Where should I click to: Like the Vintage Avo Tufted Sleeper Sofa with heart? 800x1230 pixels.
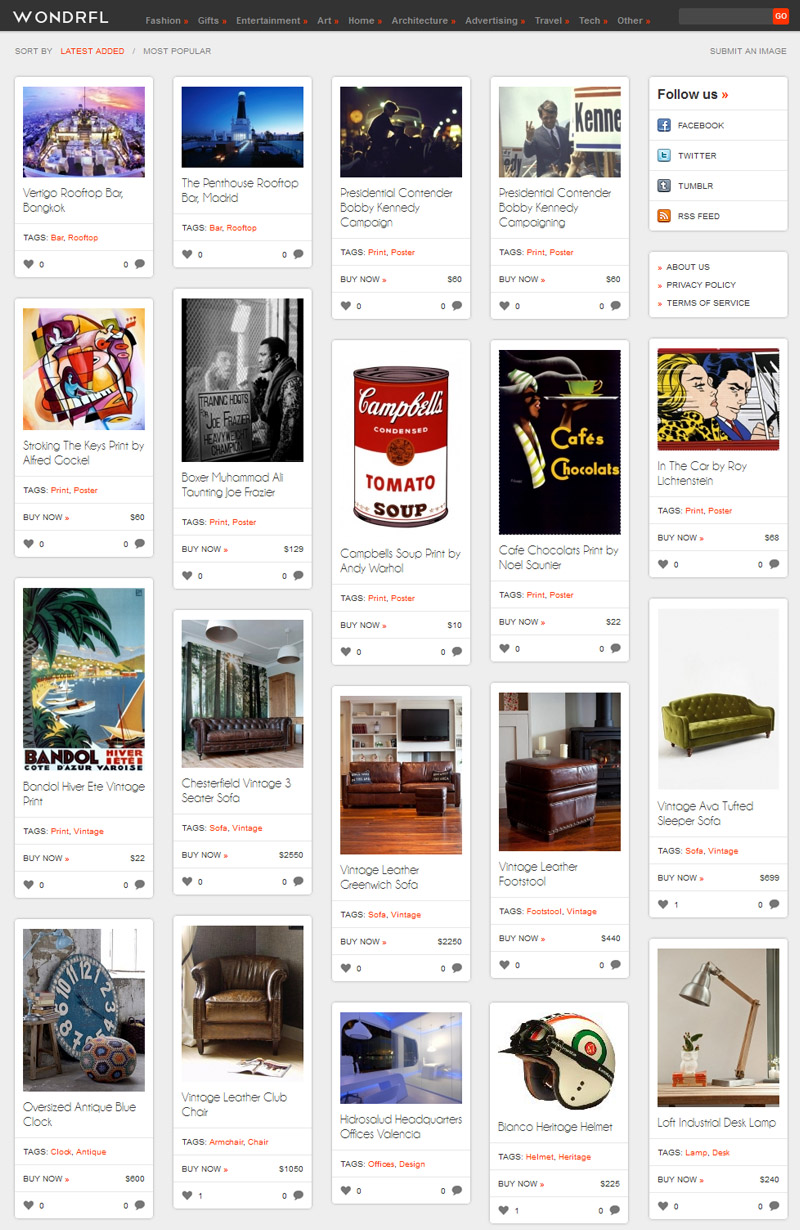coord(663,904)
